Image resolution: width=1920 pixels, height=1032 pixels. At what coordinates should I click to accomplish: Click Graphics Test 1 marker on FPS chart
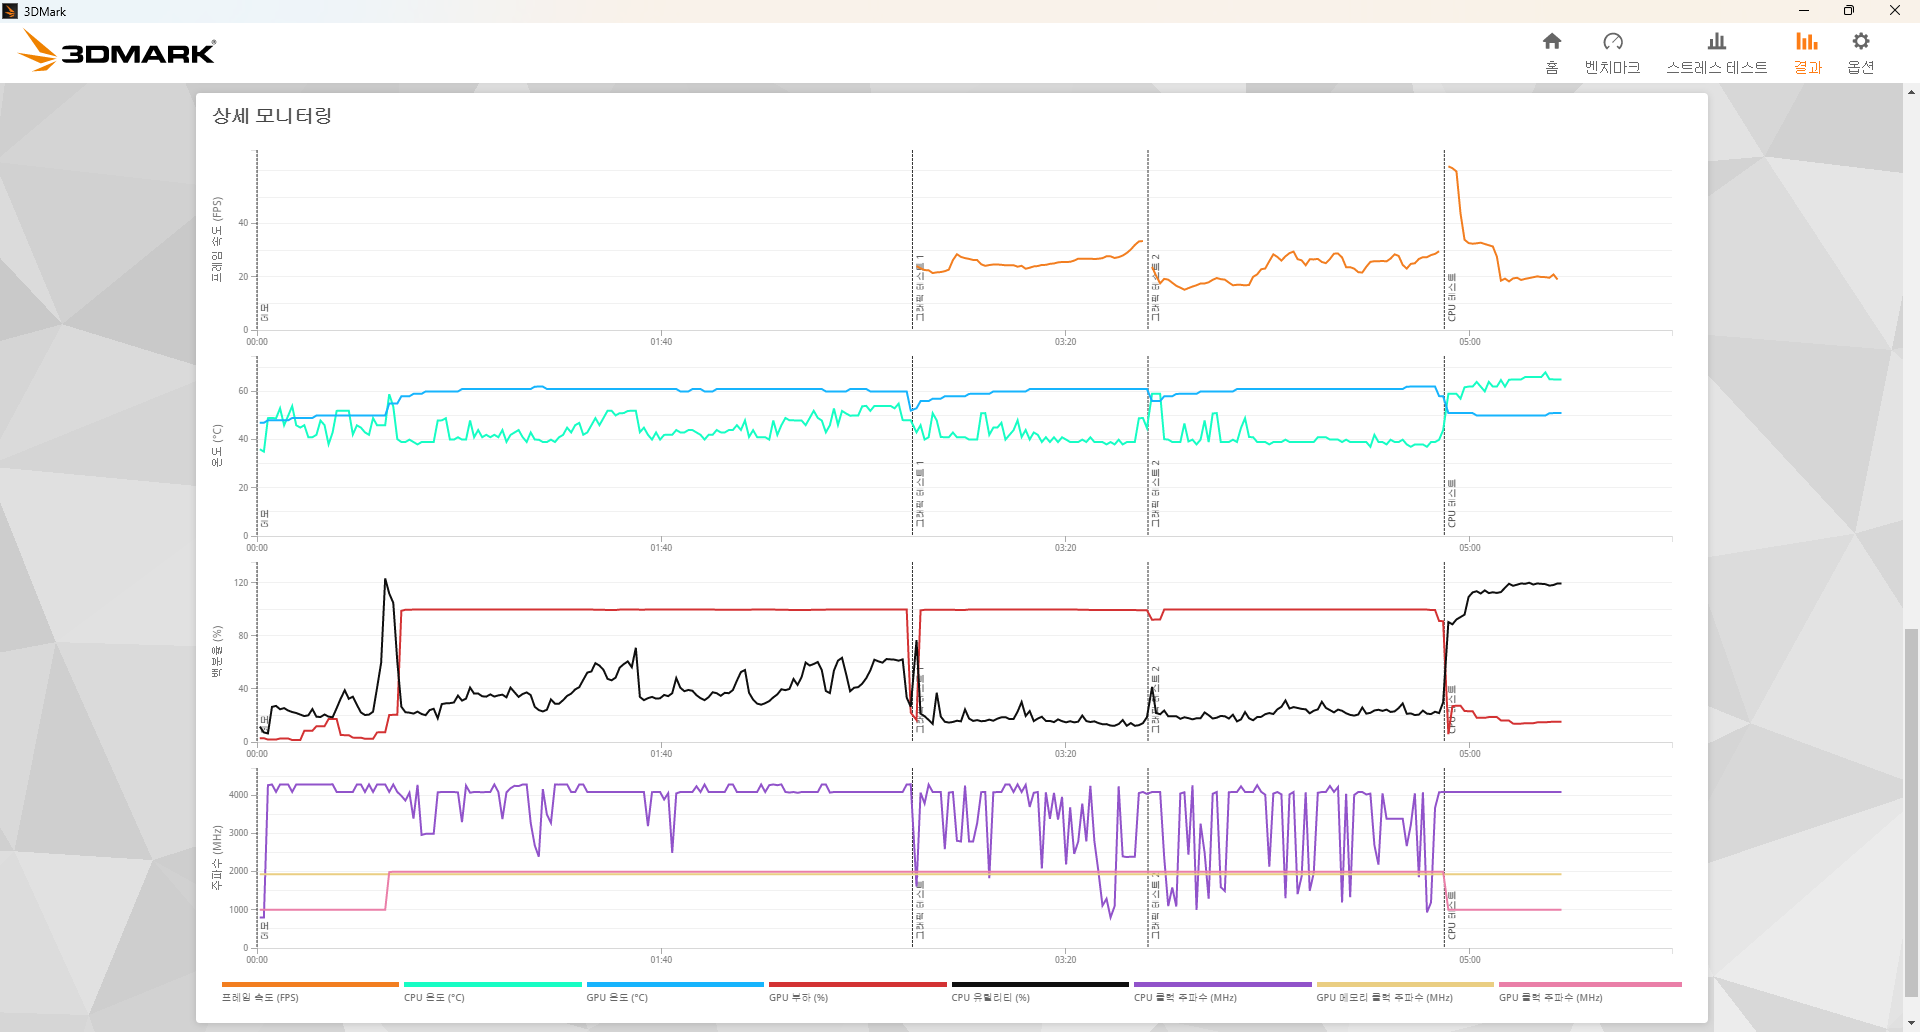(x=920, y=288)
